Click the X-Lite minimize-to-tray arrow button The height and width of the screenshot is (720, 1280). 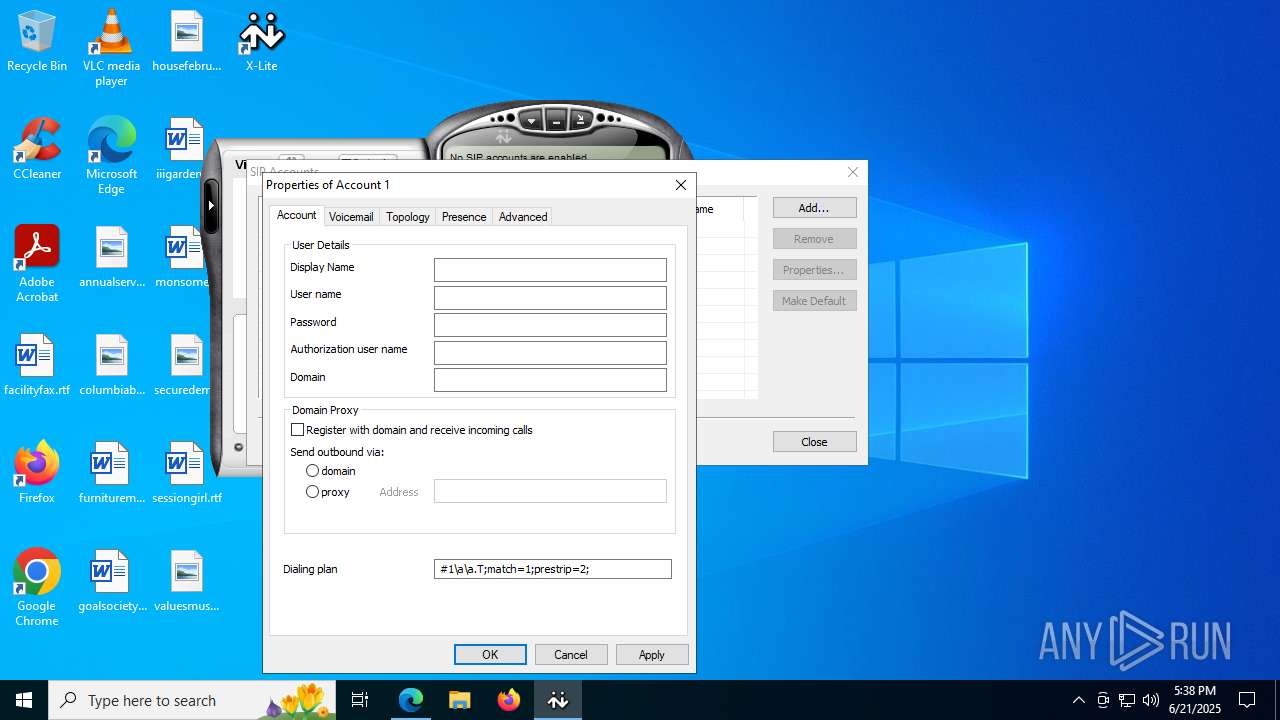pyautogui.click(x=580, y=120)
